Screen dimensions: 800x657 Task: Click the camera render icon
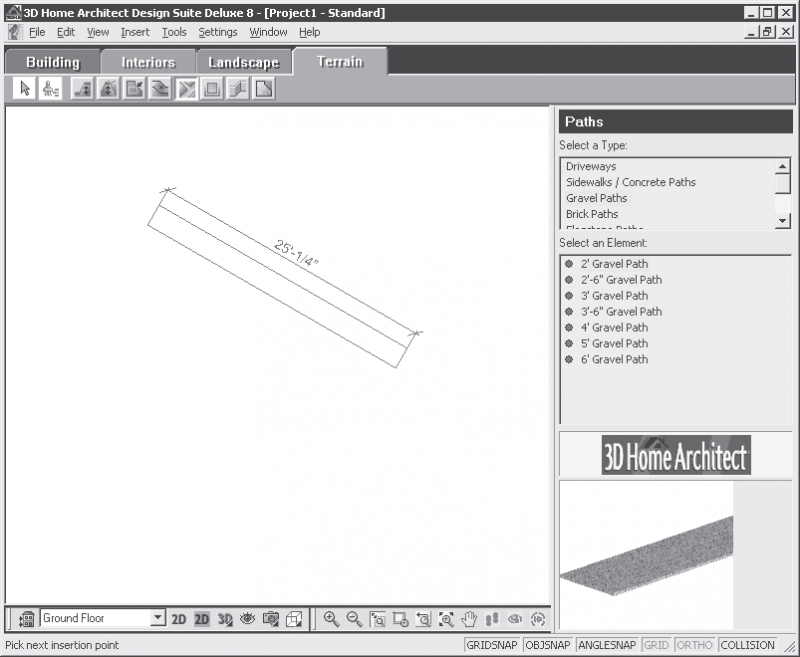[x=271, y=619]
